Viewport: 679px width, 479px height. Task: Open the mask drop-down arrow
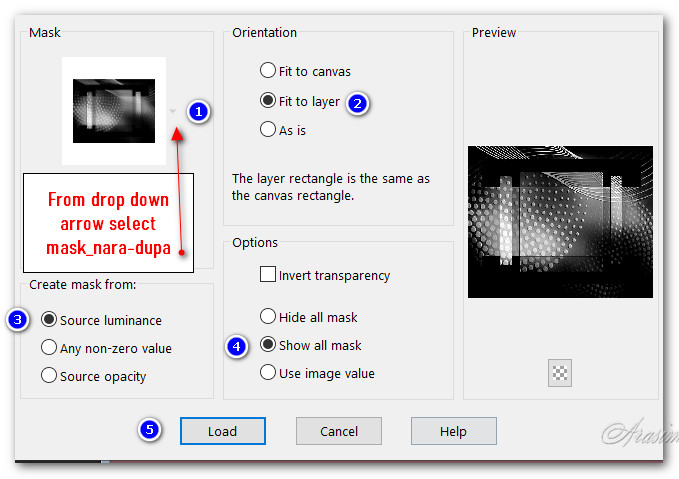tap(174, 111)
